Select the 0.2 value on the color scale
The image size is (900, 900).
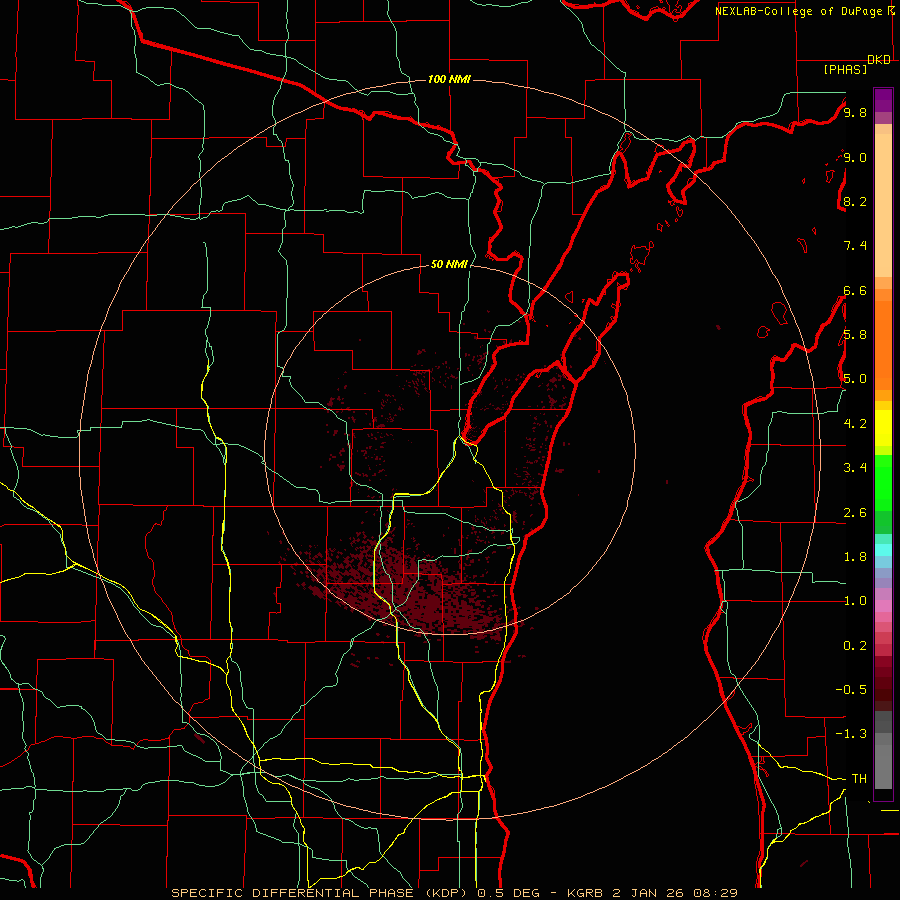coord(855,646)
